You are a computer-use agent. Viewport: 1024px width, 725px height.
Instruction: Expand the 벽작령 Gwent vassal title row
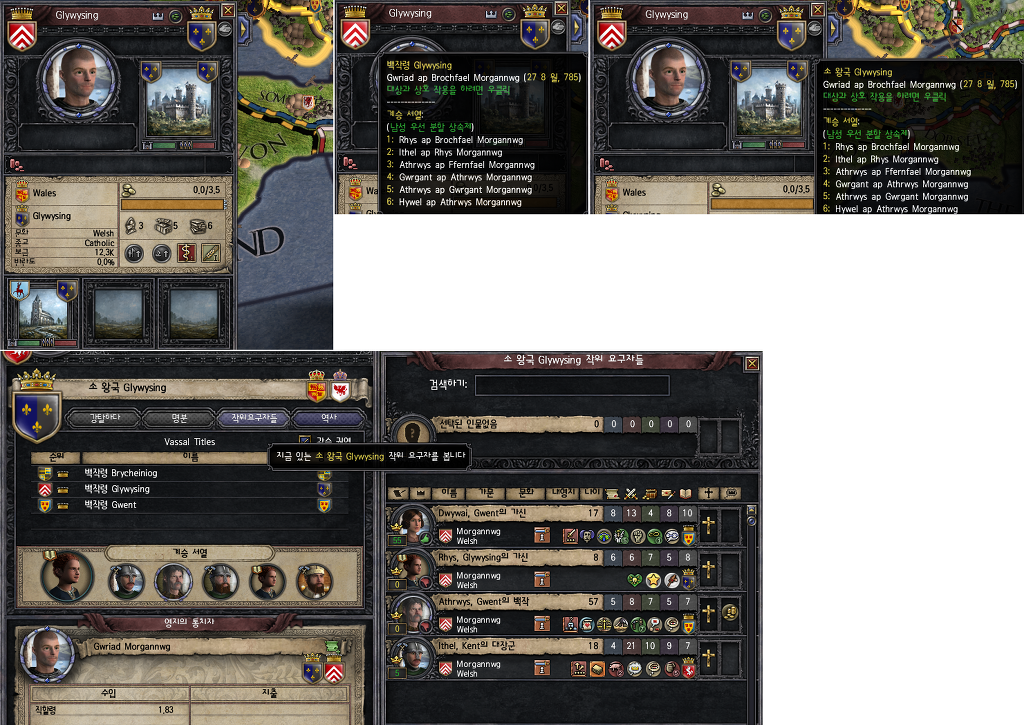(x=189, y=505)
